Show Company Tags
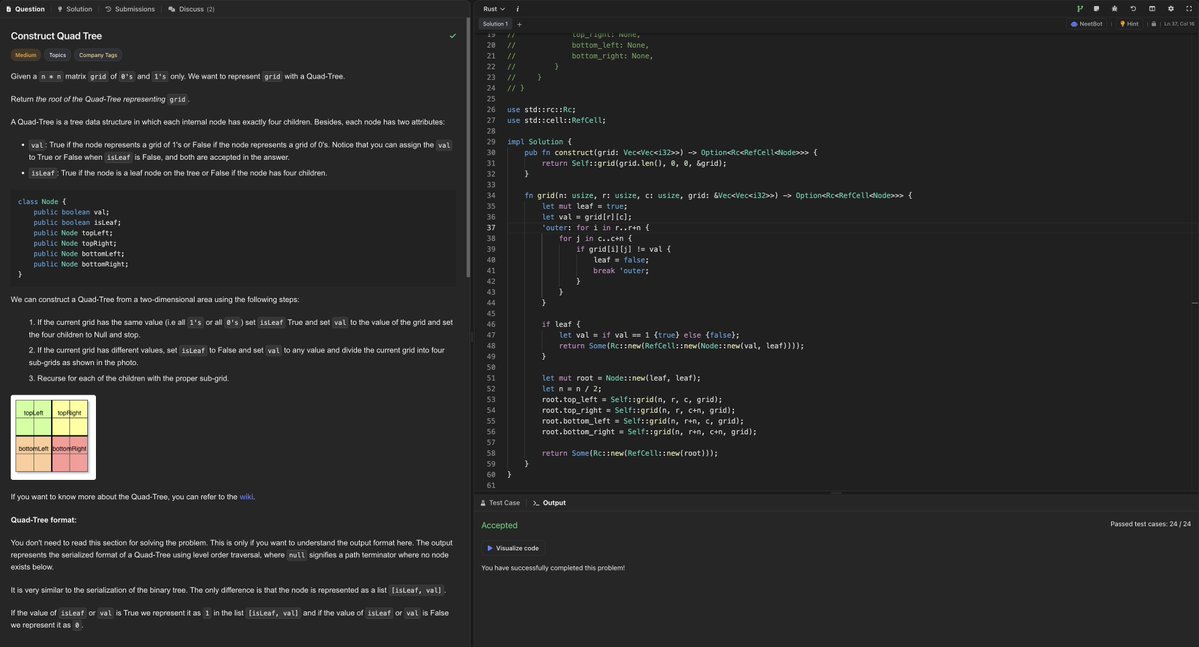 pyautogui.click(x=98, y=55)
